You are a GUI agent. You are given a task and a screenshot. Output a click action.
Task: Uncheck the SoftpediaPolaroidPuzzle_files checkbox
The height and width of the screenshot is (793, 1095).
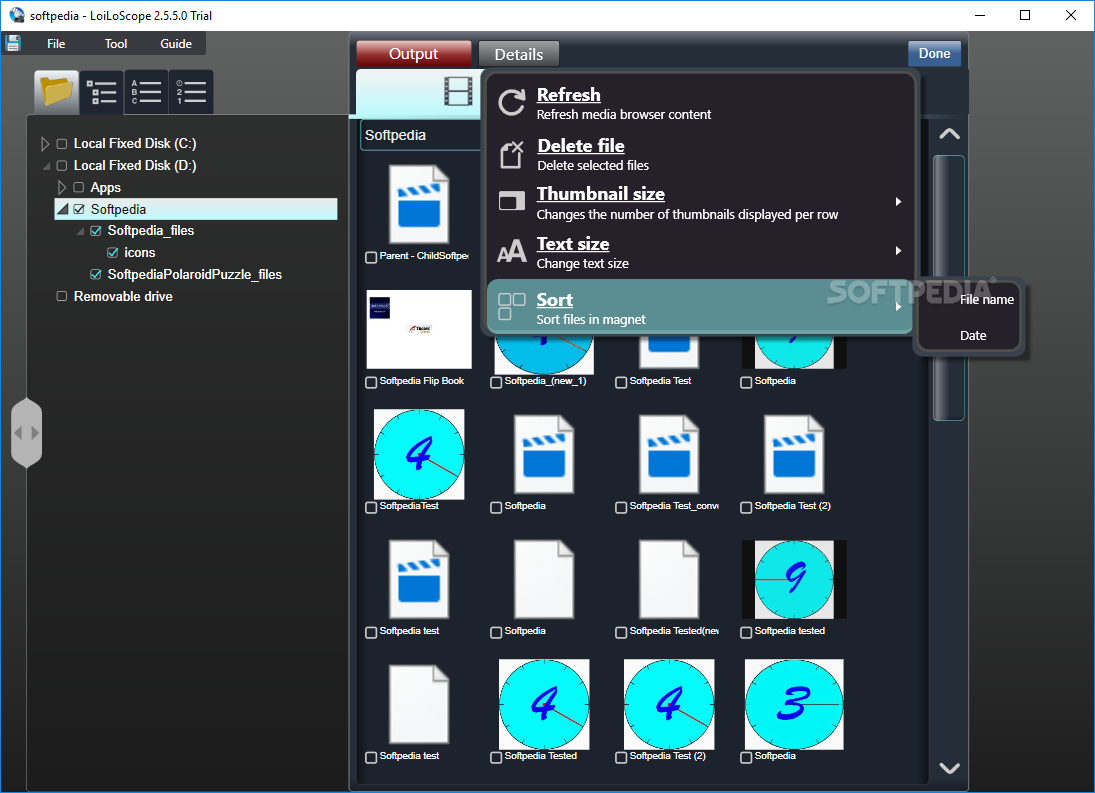click(96, 274)
